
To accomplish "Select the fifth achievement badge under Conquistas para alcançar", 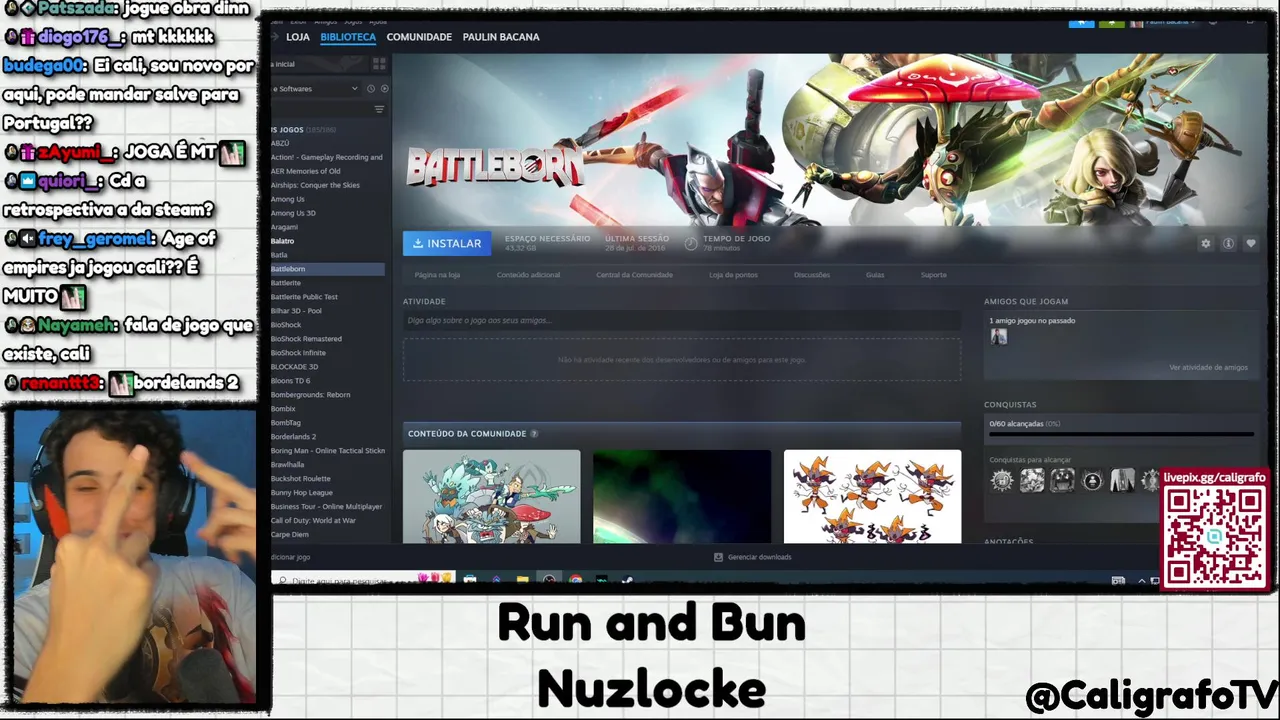I will click(1122, 481).
